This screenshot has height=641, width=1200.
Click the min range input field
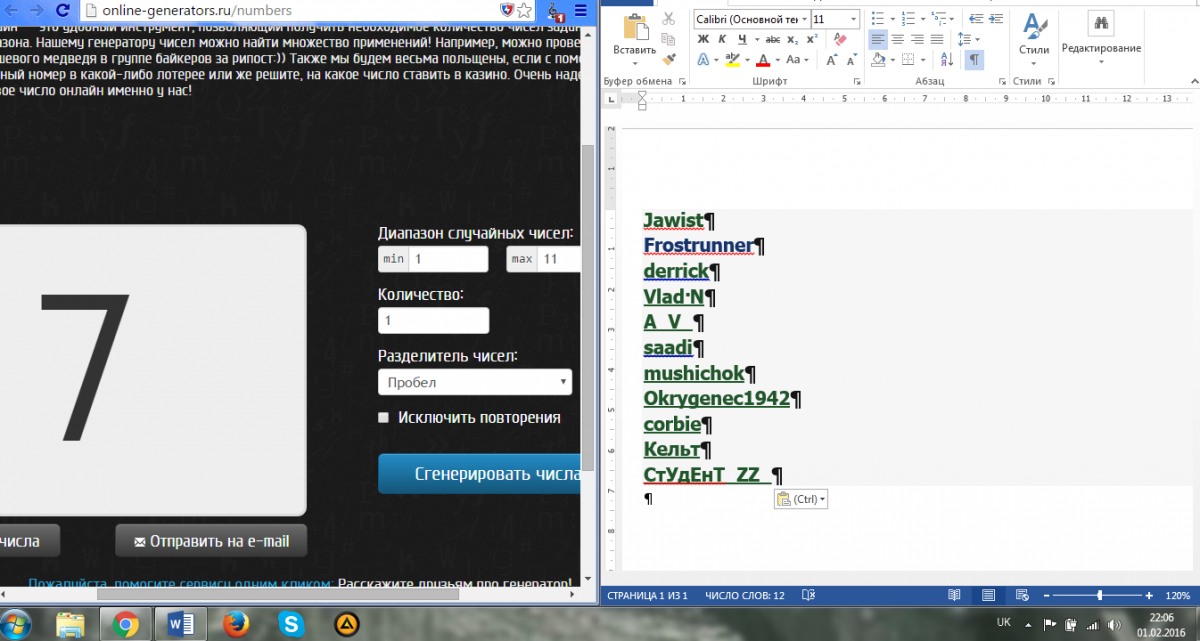(x=447, y=259)
